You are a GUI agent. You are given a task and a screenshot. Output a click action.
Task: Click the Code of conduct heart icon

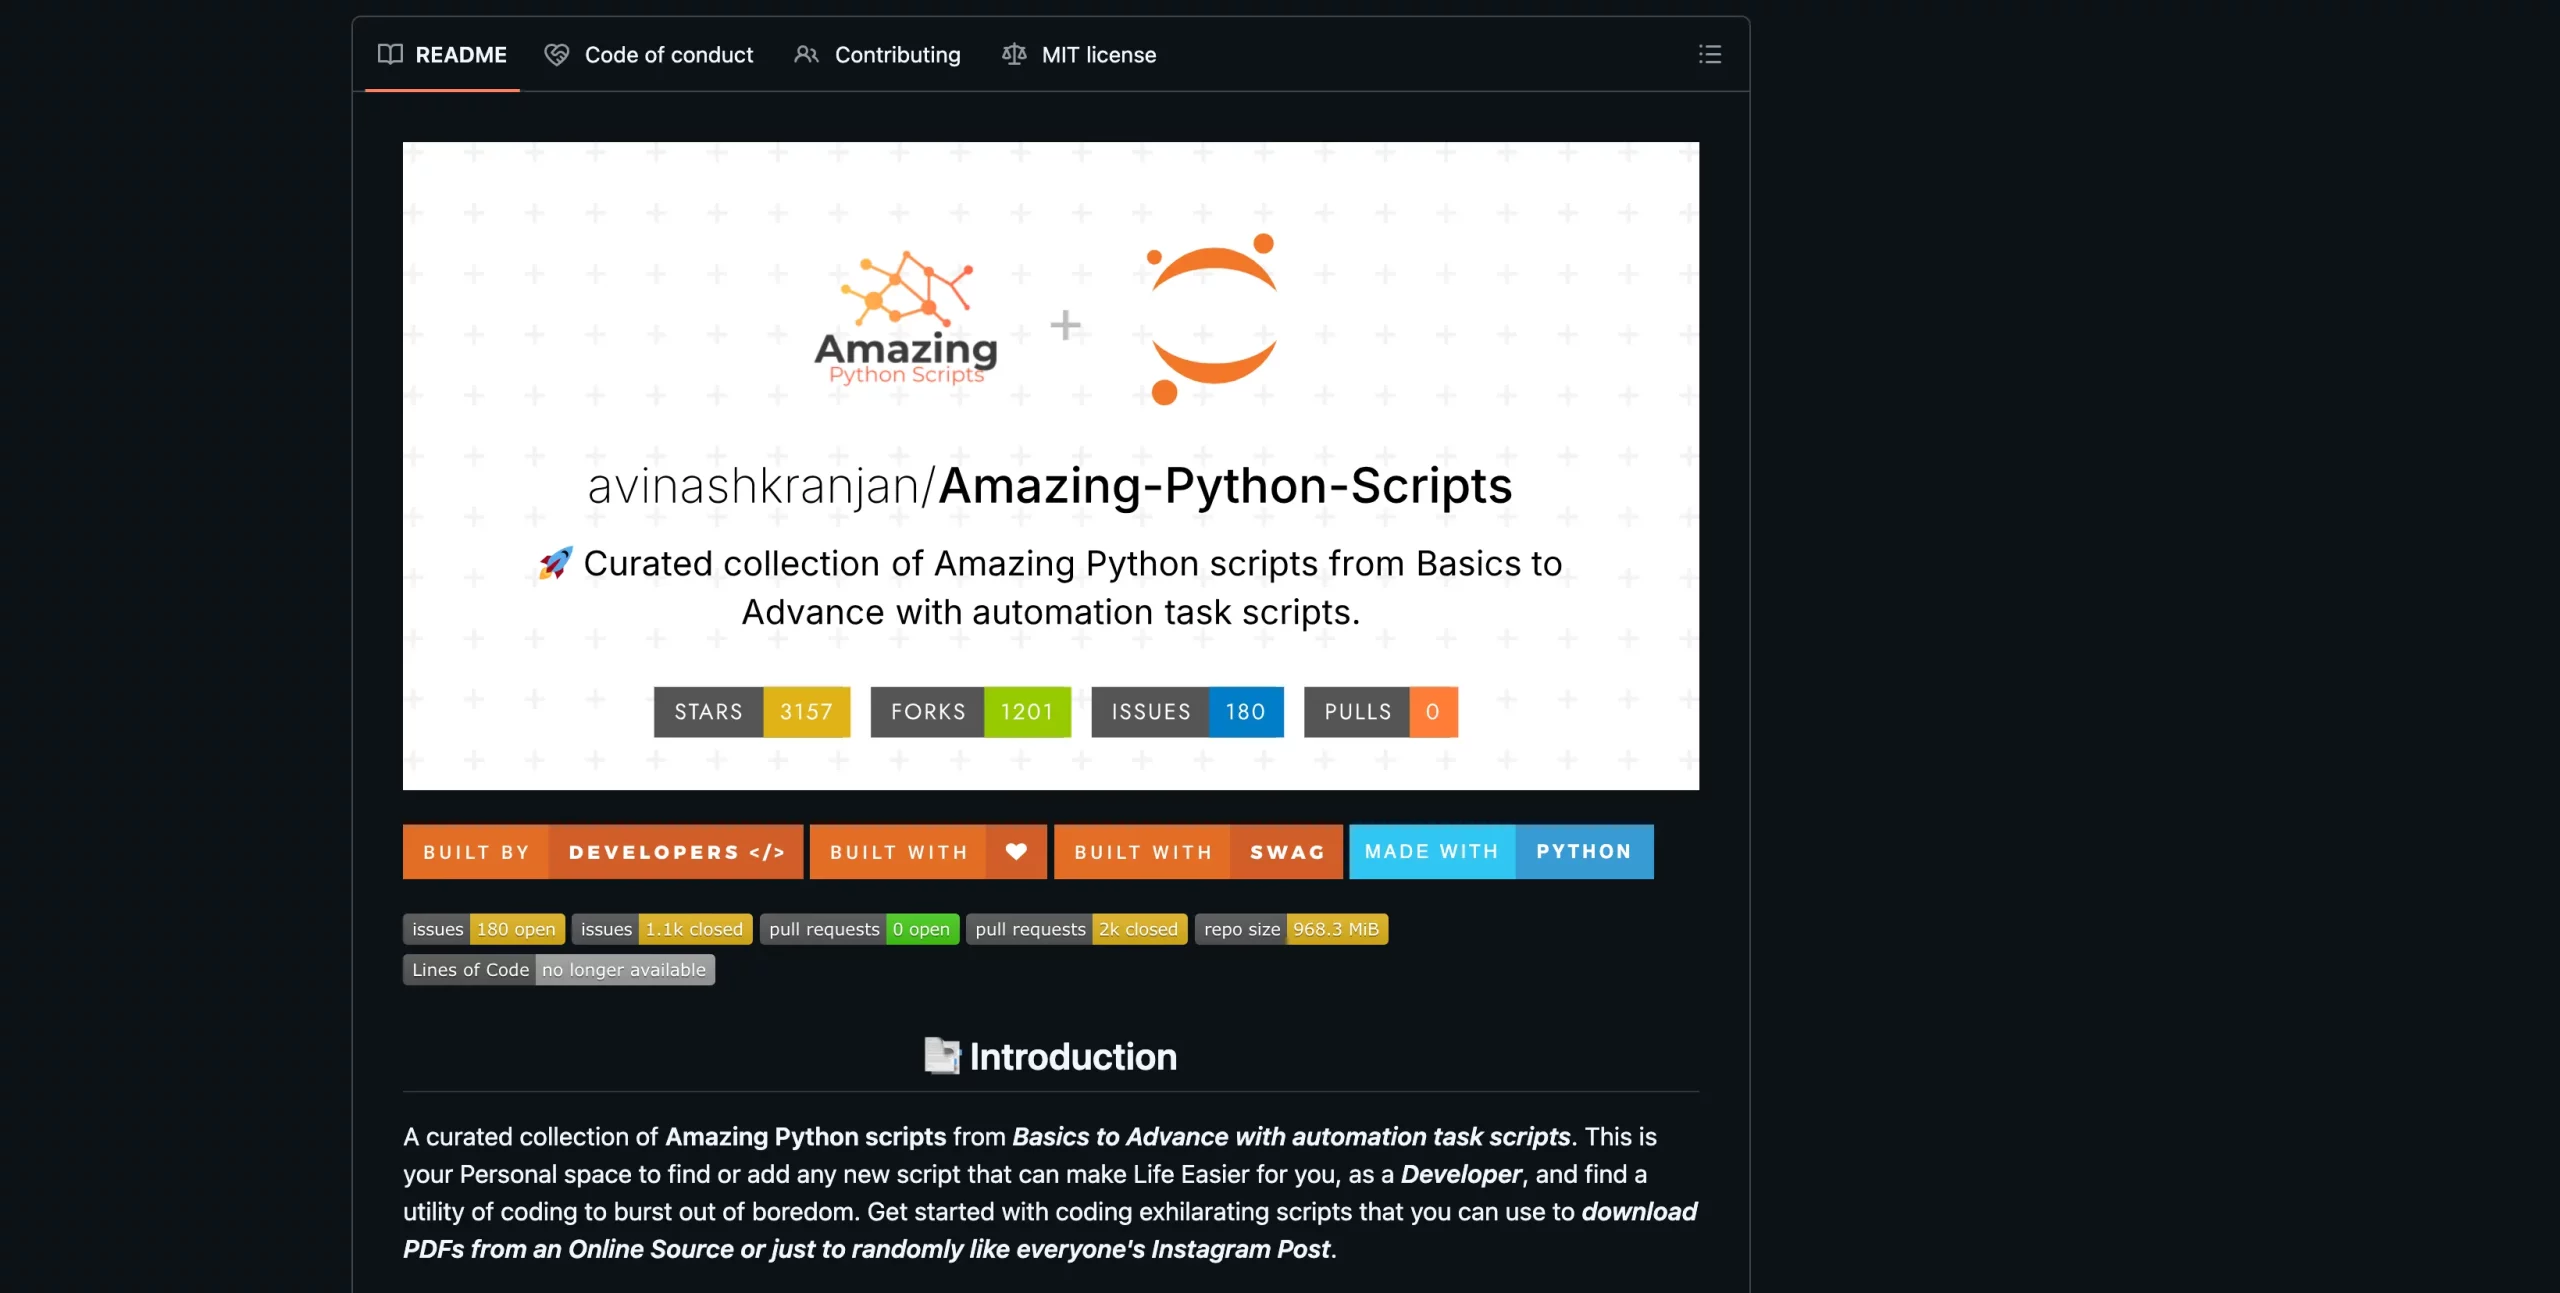(x=556, y=54)
